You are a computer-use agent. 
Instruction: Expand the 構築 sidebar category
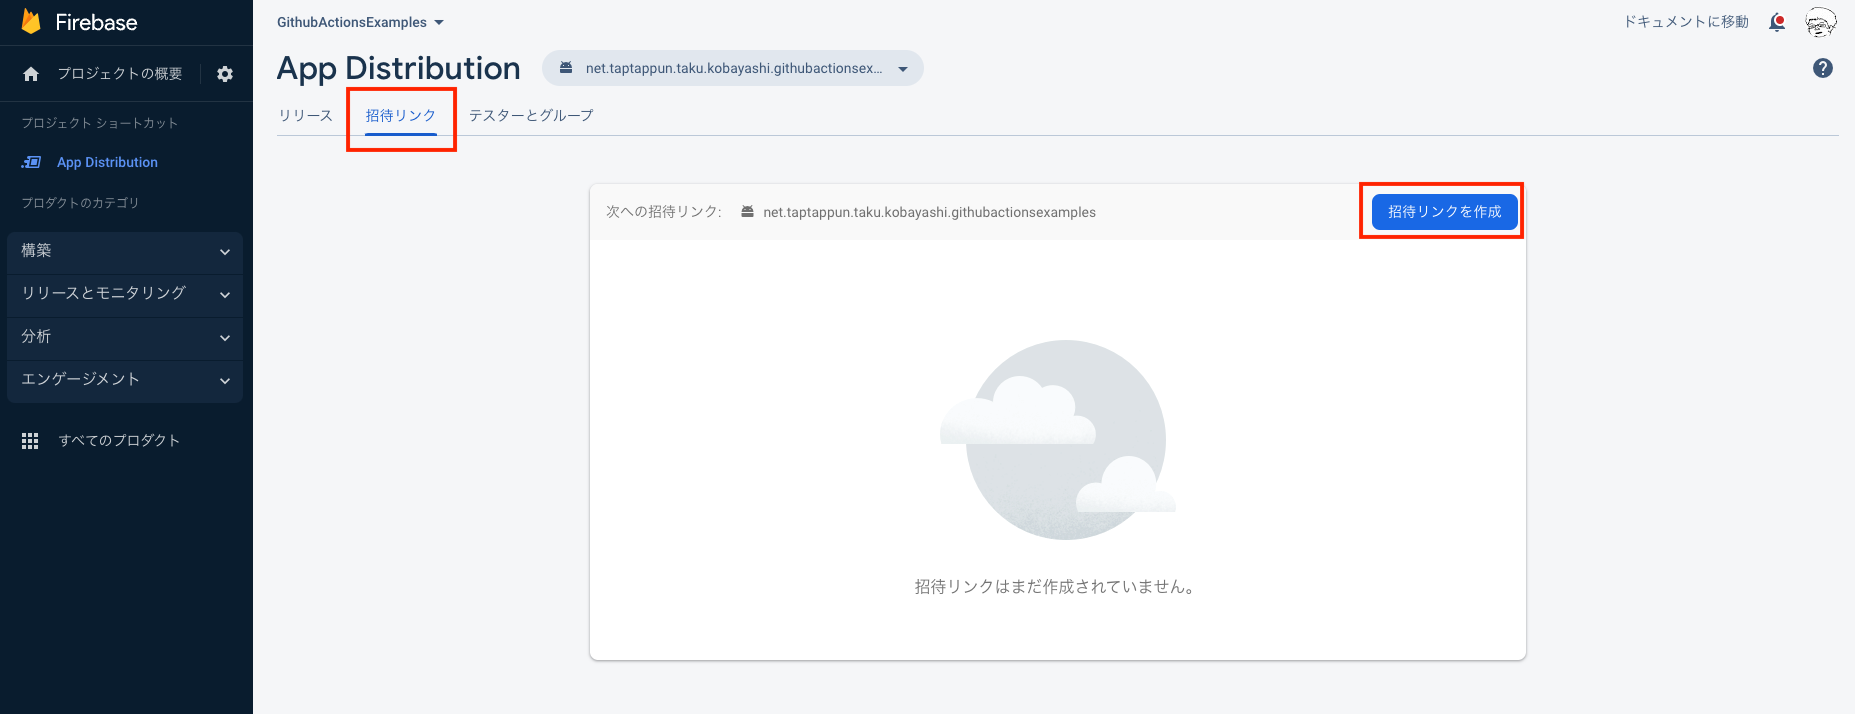[x=125, y=251]
